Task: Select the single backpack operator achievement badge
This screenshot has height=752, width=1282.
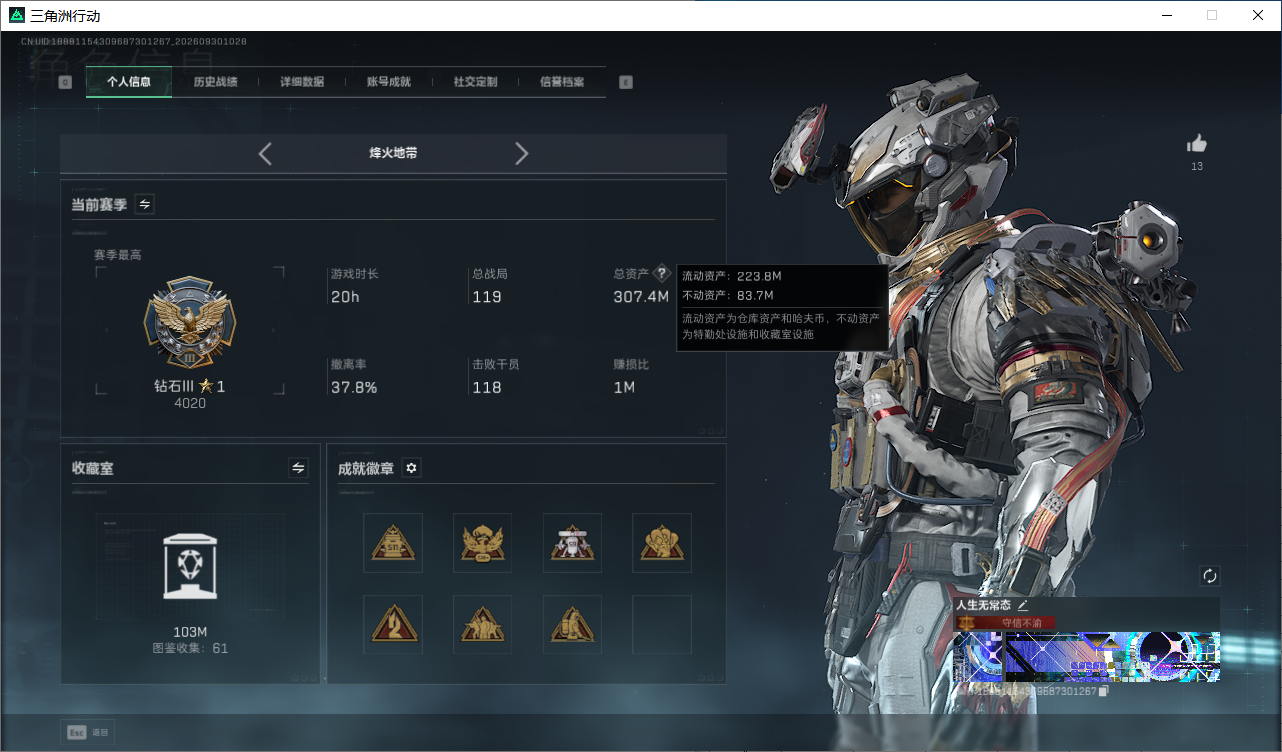Action: 572,625
